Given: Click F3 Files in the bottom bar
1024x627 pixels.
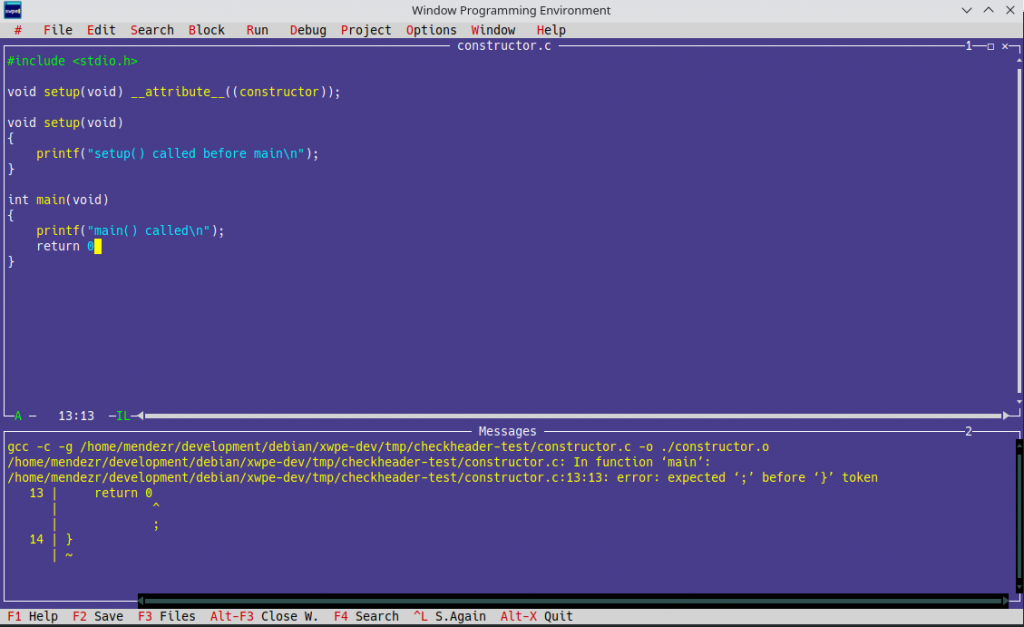Looking at the screenshot, I should click(x=167, y=616).
